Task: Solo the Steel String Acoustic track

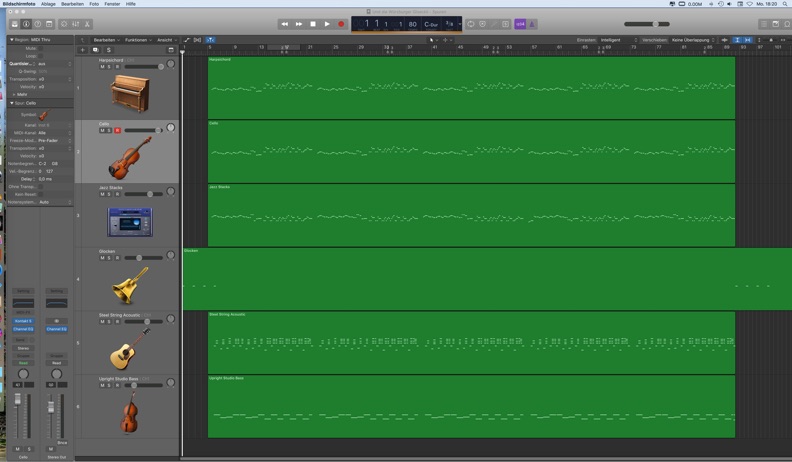Action: coord(109,322)
